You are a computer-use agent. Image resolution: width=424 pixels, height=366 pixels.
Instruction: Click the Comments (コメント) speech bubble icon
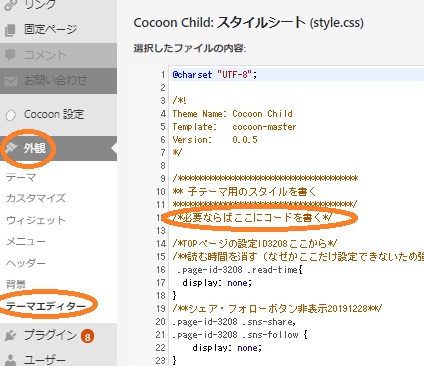10,55
